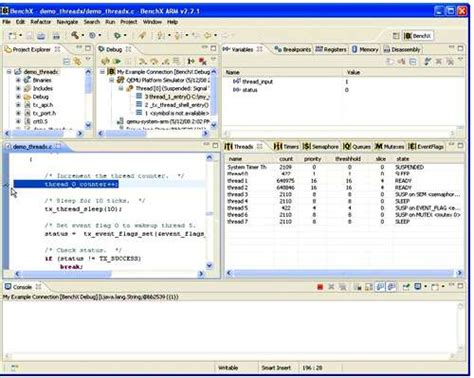Click the Step Over icon in Debug

154,61
